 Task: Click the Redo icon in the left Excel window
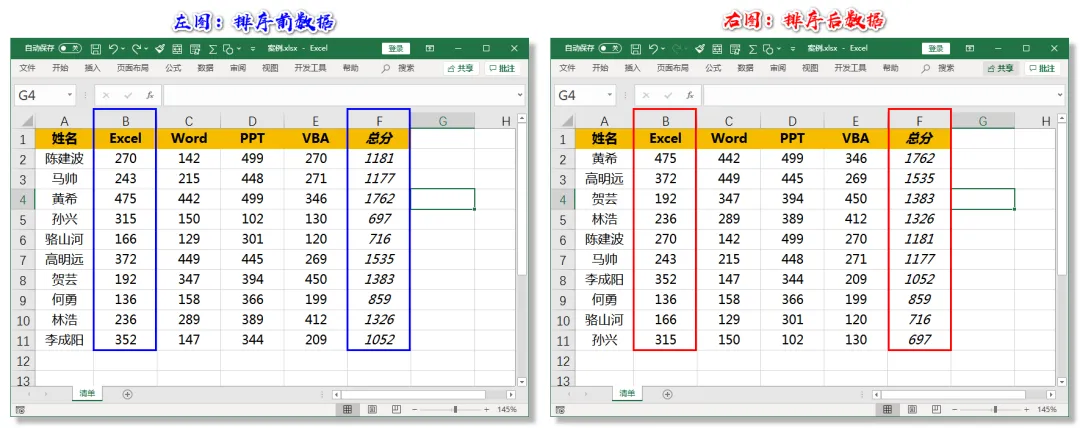[136, 49]
